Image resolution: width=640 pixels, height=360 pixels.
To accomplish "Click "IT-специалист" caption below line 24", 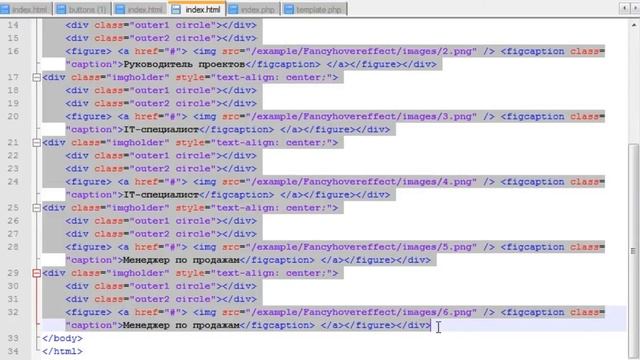I will tap(161, 195).
